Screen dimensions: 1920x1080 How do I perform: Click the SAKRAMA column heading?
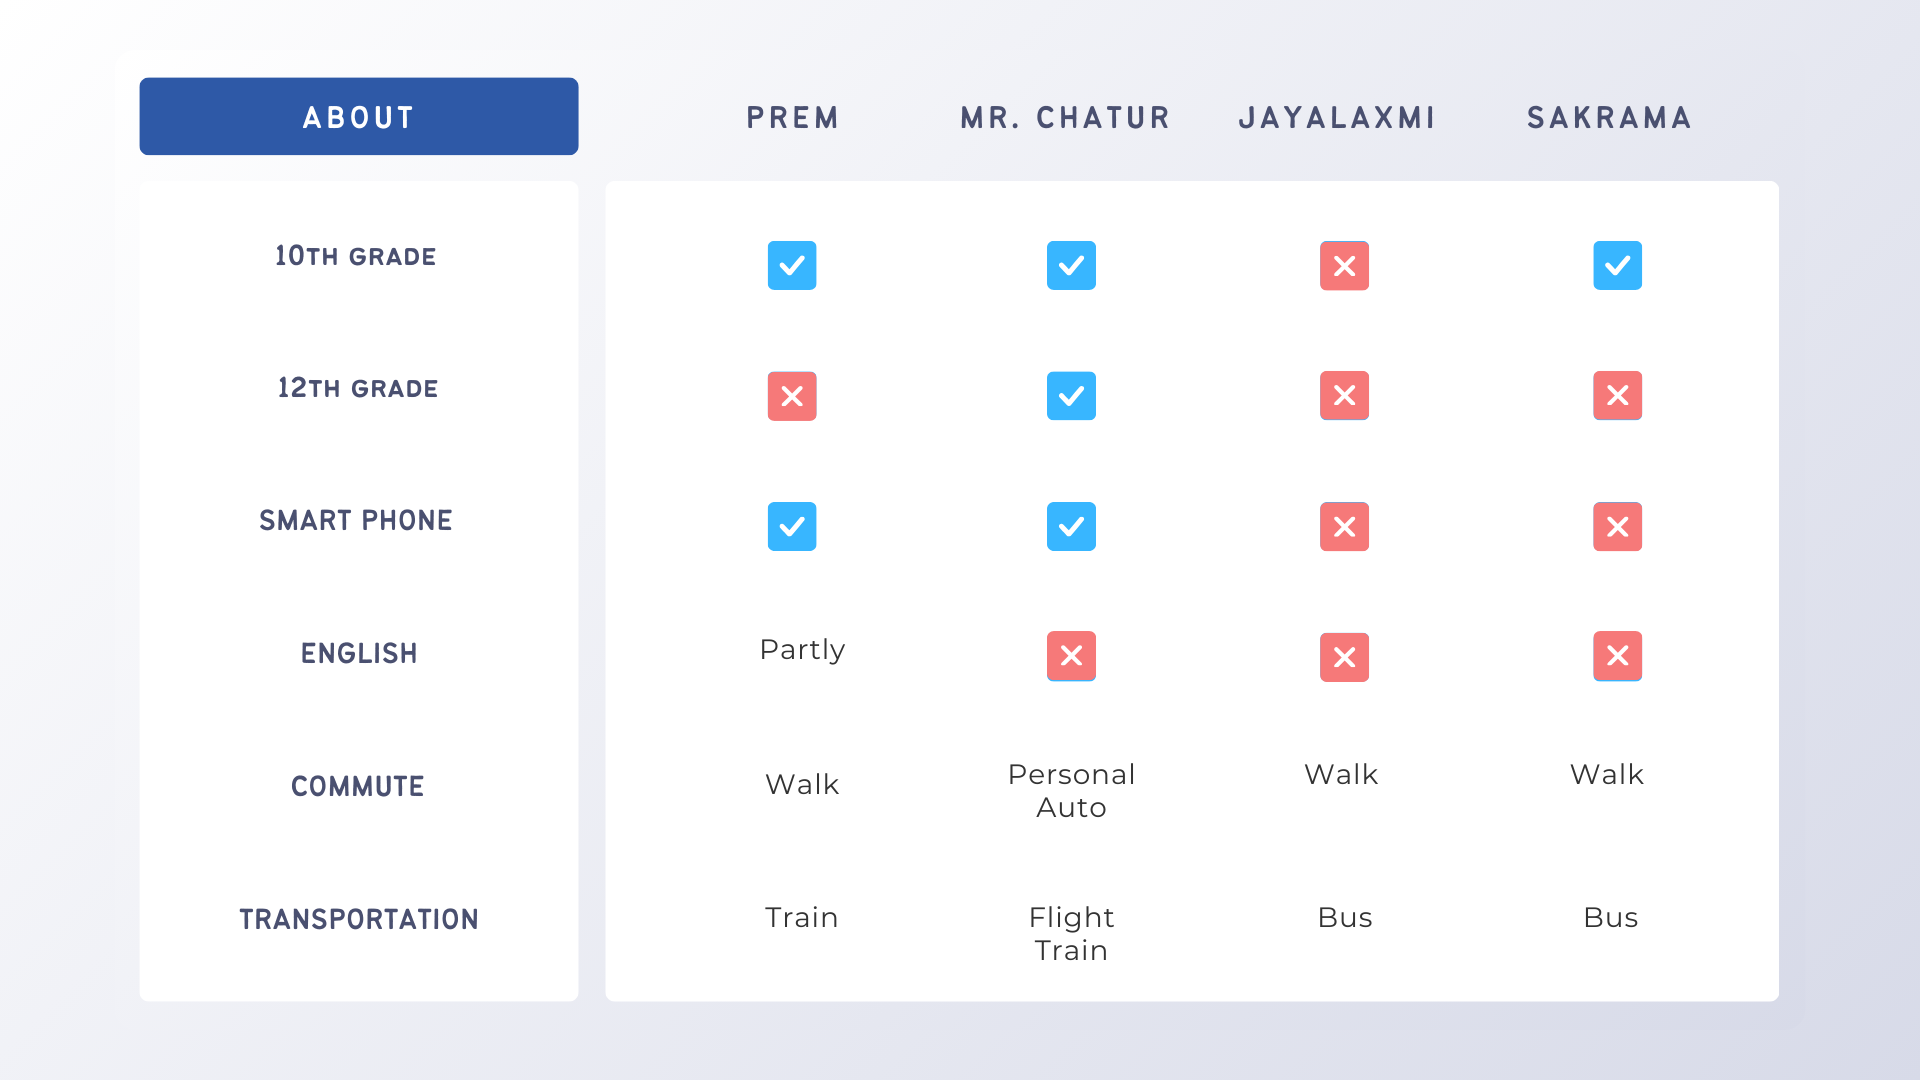tap(1609, 118)
